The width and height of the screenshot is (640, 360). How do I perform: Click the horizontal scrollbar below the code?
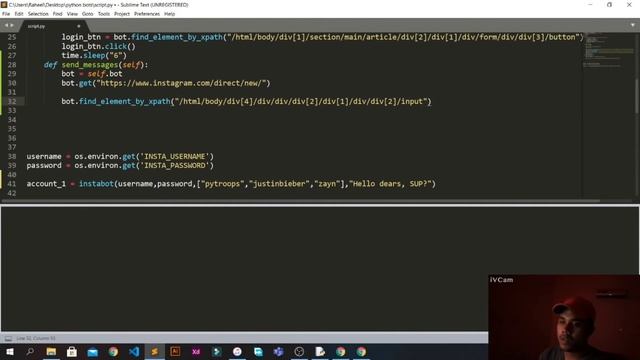(301, 201)
